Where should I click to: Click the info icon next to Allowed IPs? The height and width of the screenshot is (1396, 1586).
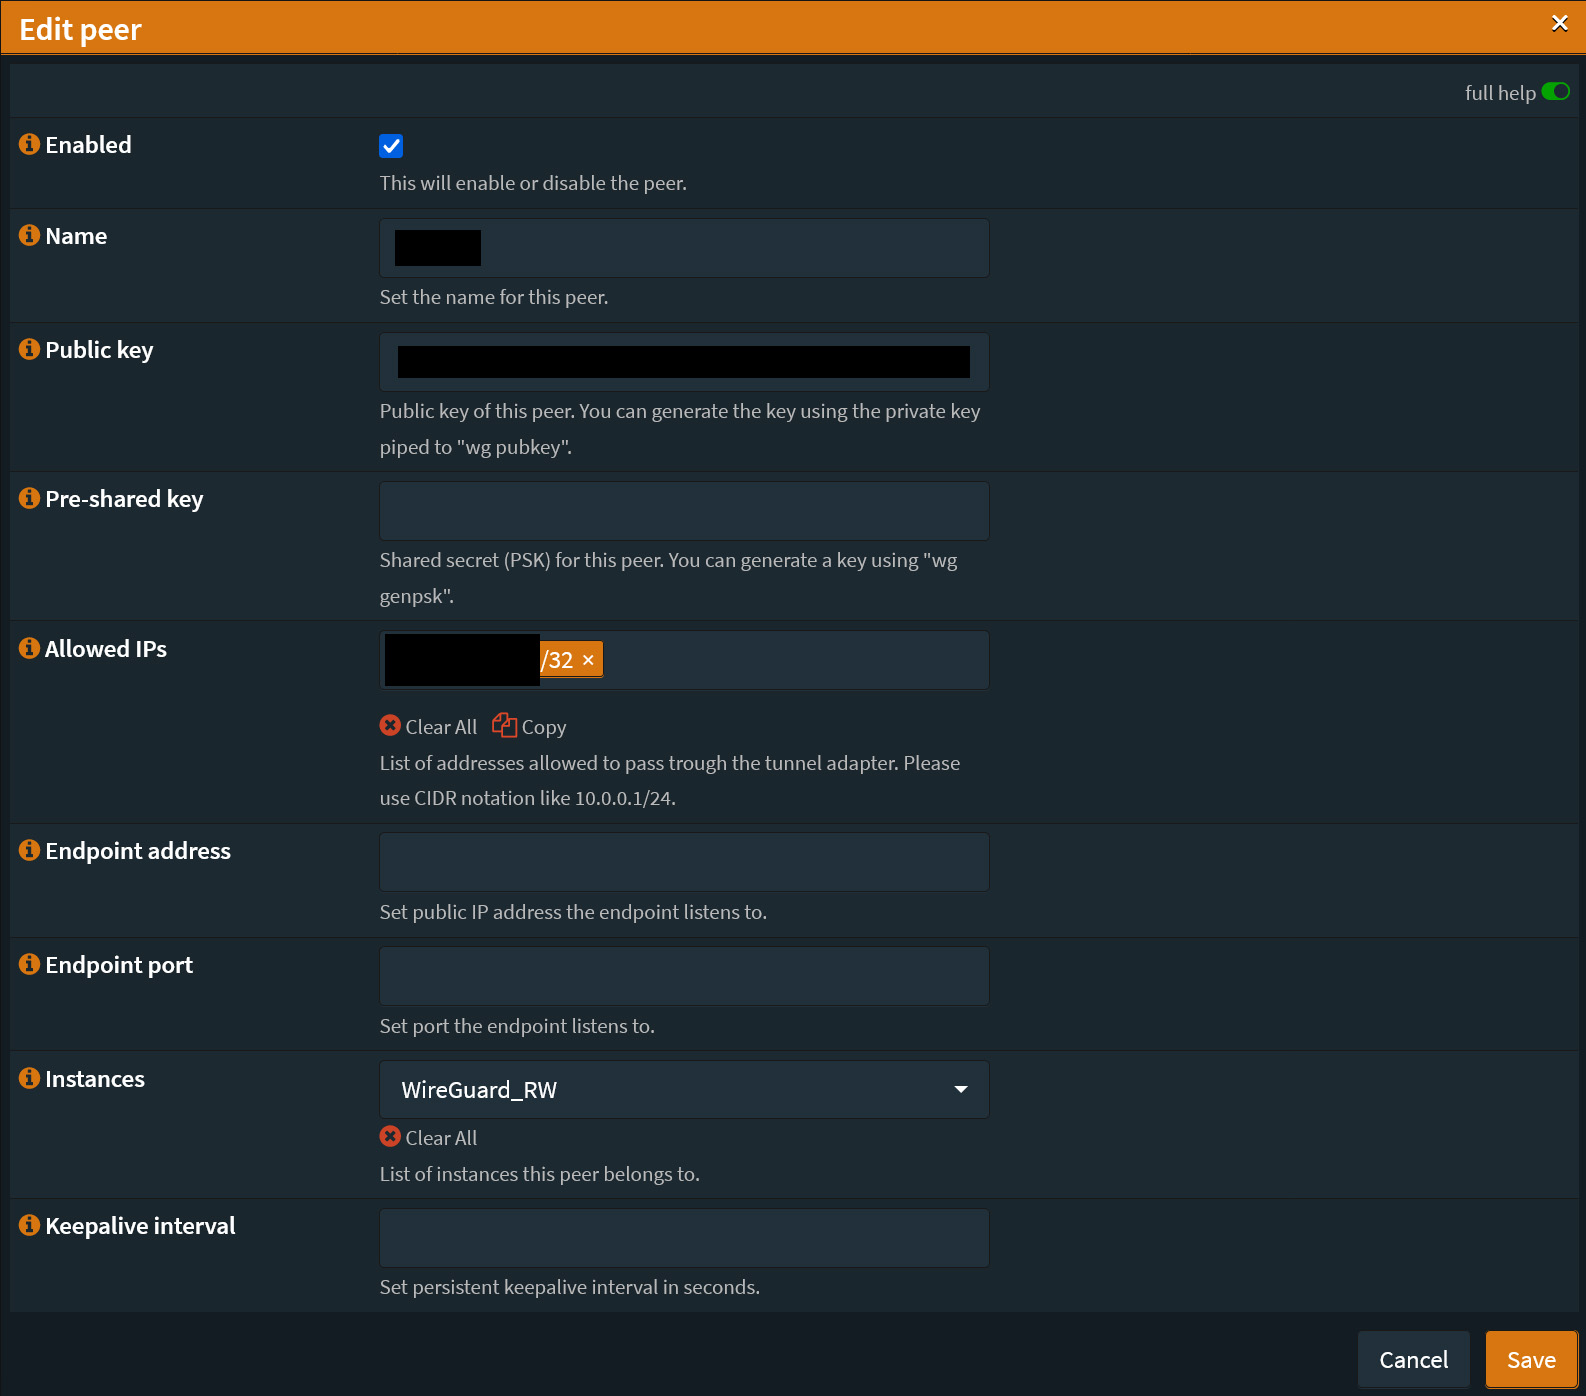[29, 648]
